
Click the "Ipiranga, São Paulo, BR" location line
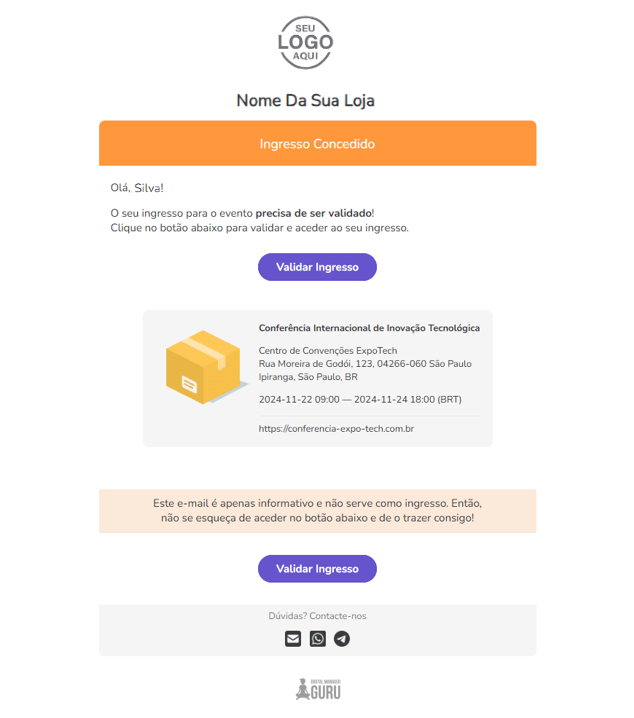pyautogui.click(x=308, y=377)
